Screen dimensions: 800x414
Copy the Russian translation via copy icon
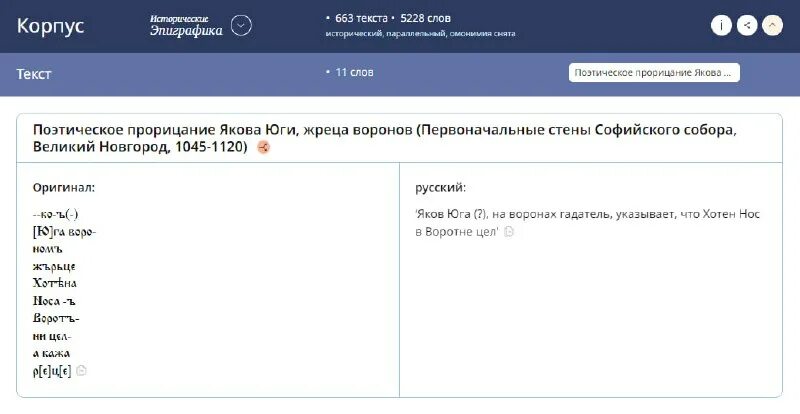pos(509,232)
